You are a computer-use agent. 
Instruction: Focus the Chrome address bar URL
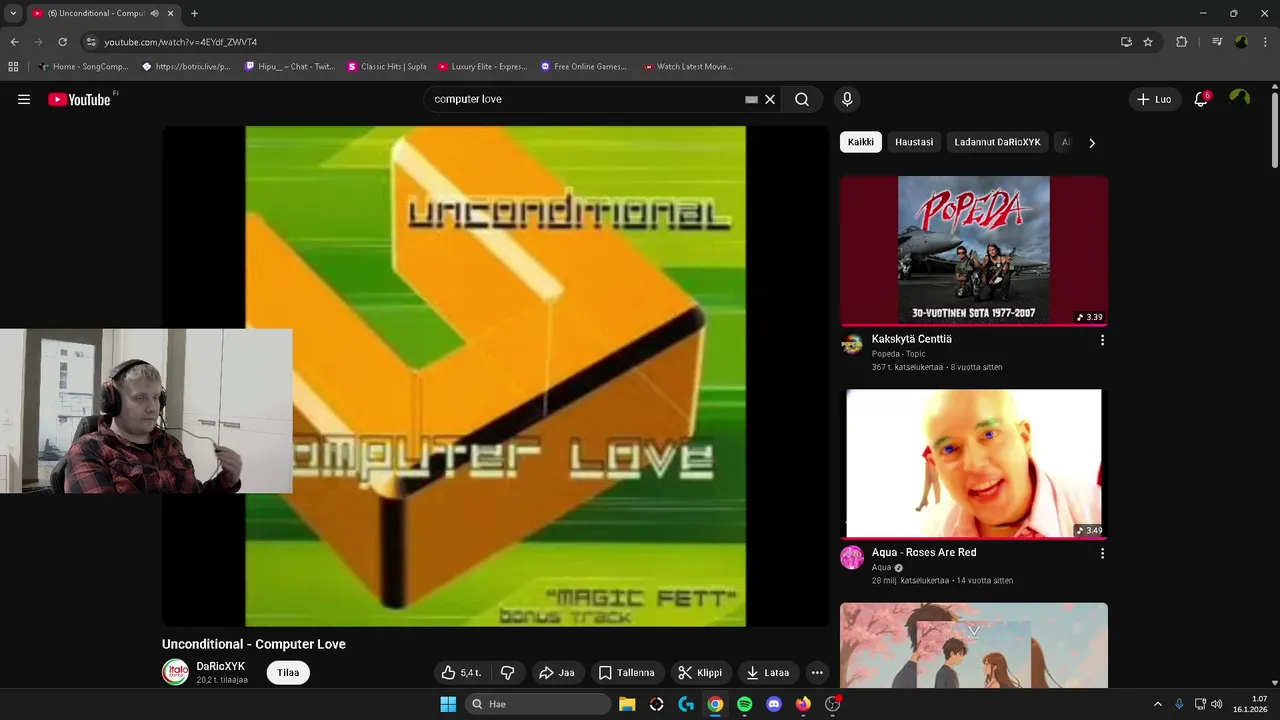click(x=180, y=42)
